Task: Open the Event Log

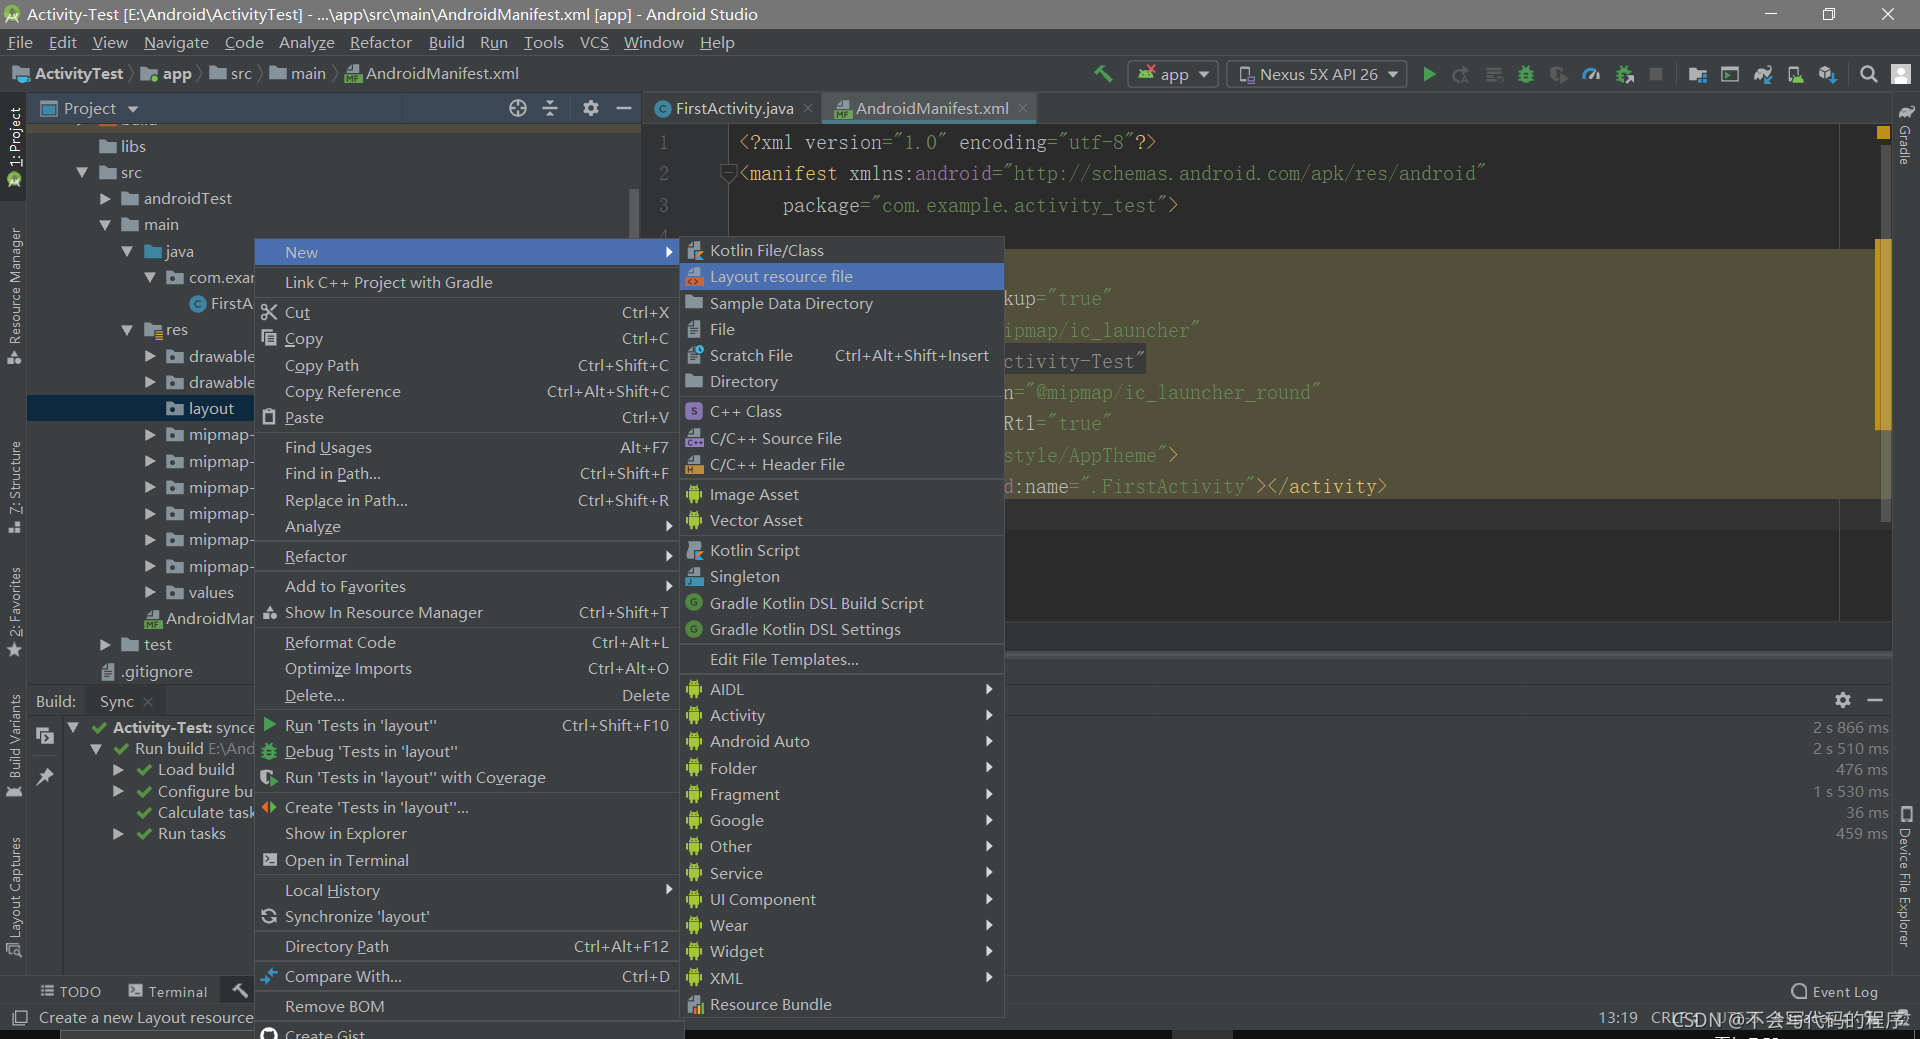Action: [x=1834, y=991]
